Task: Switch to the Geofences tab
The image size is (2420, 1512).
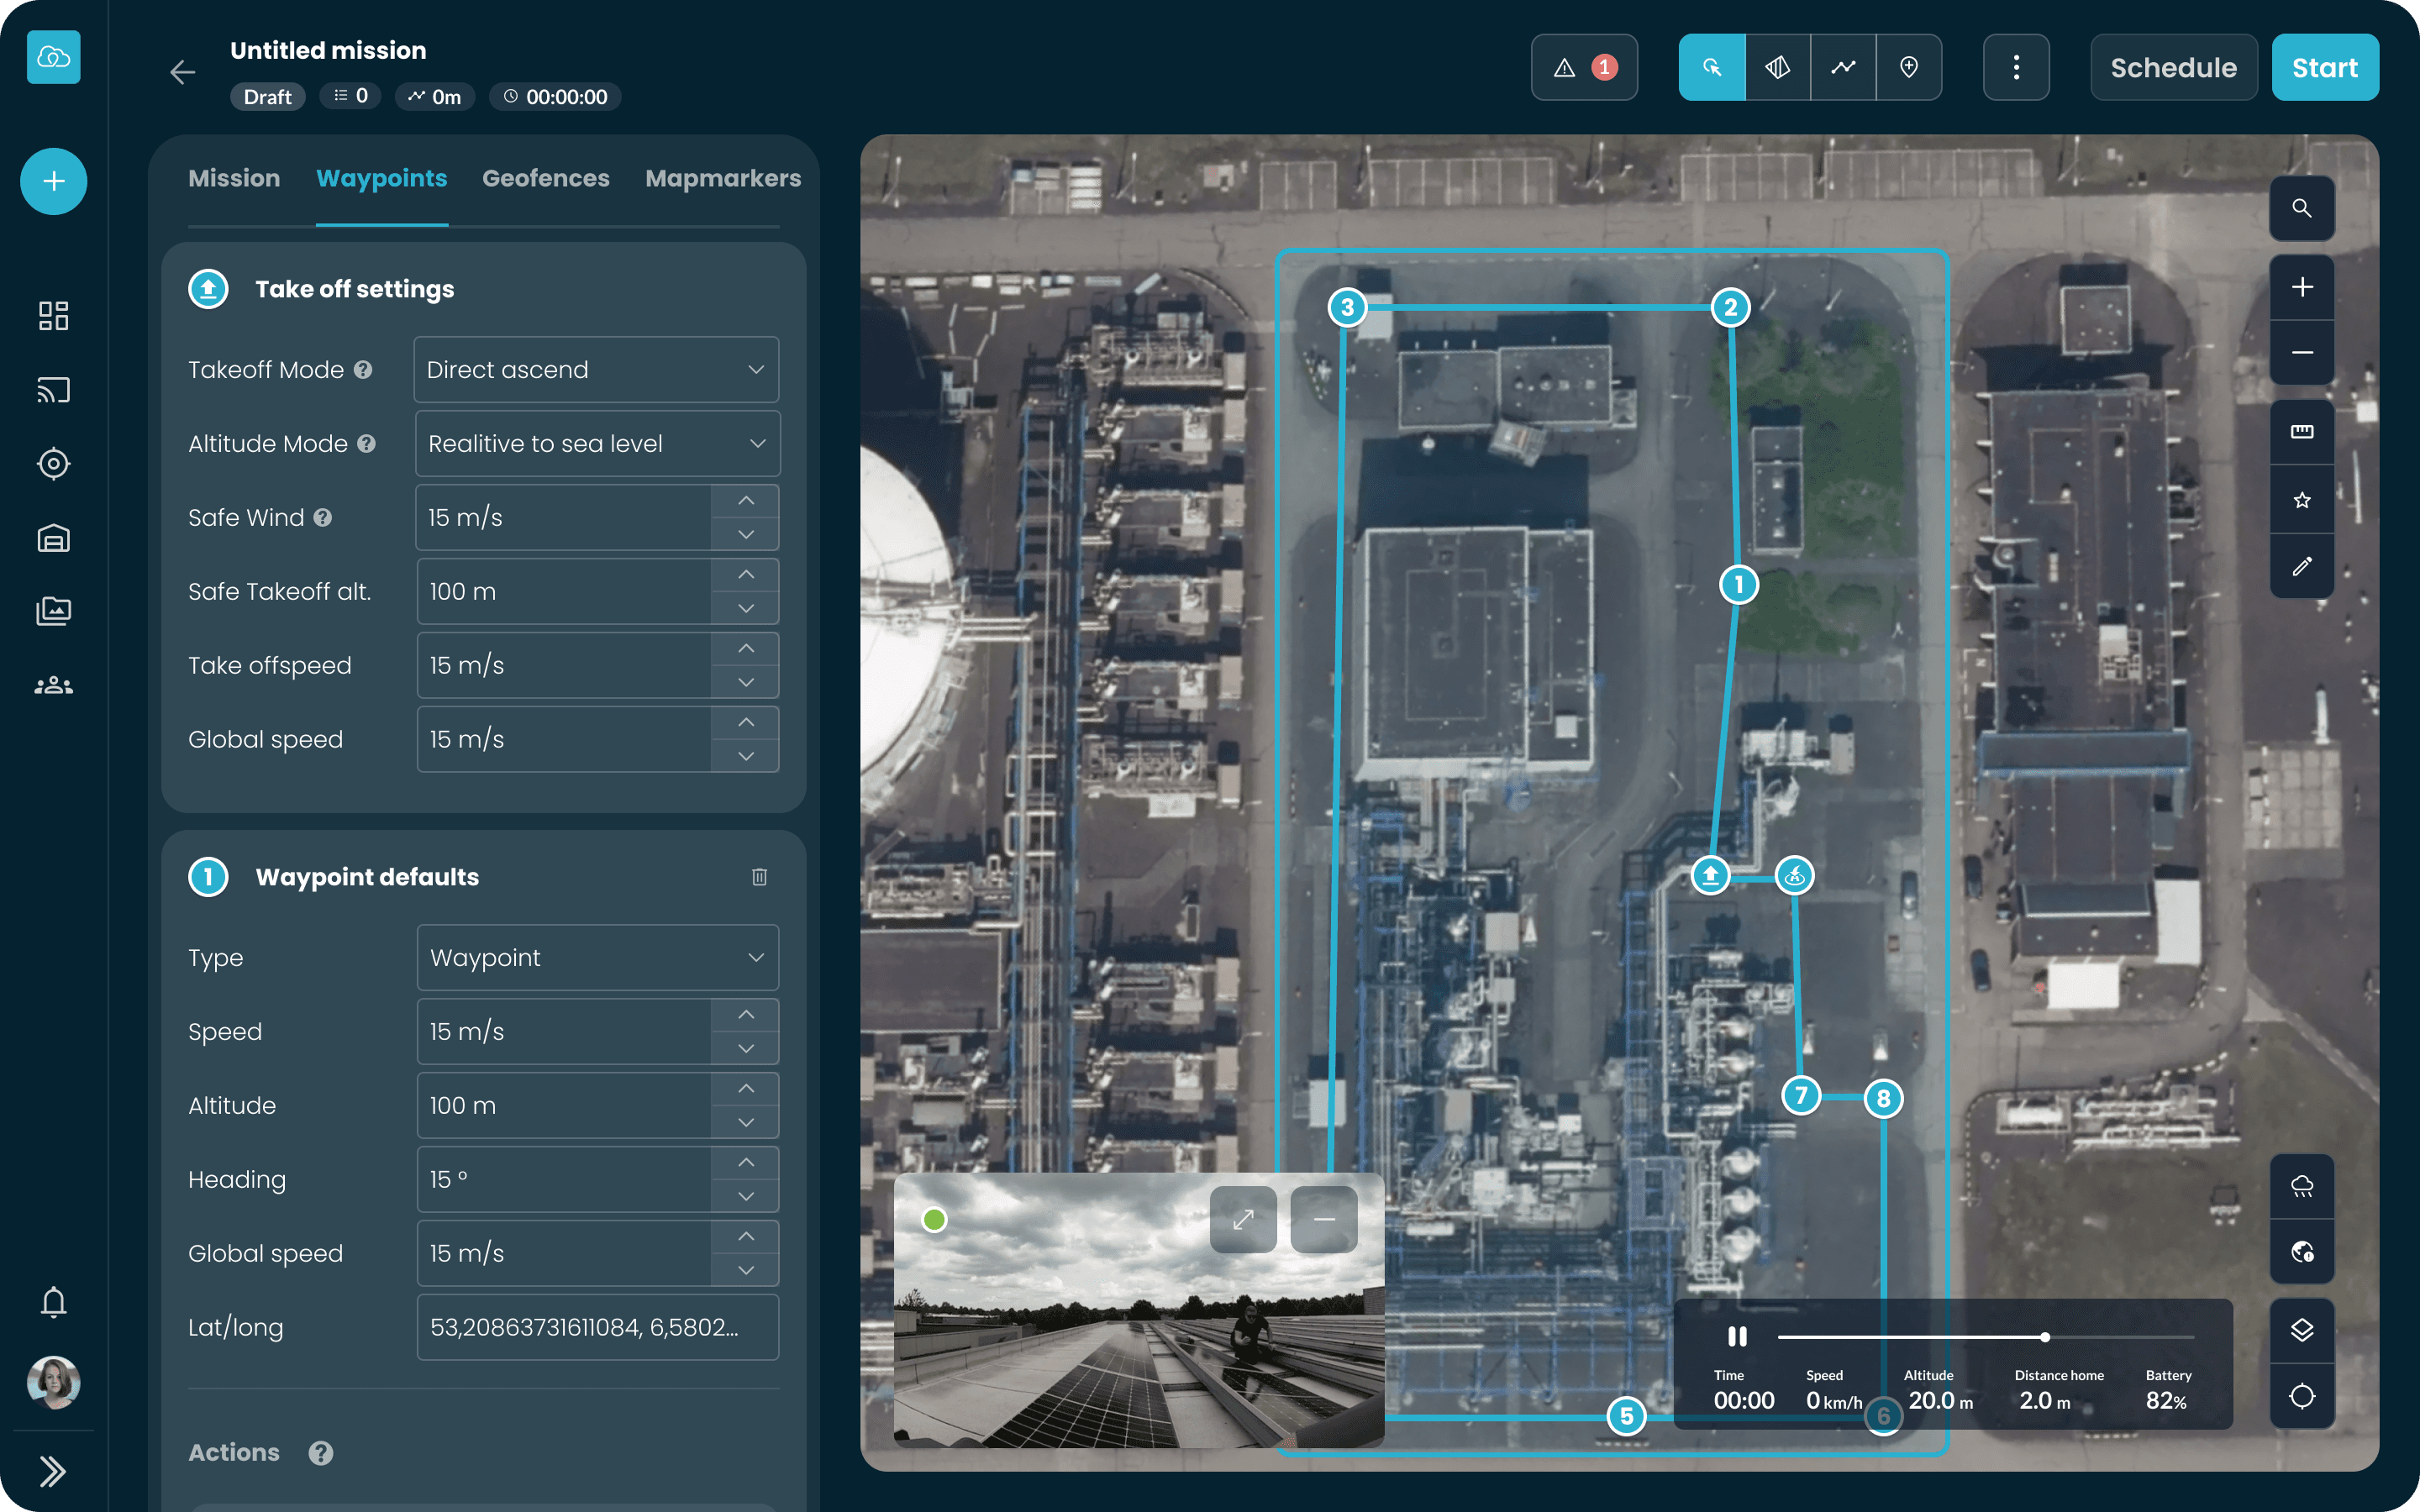Action: [x=546, y=178]
